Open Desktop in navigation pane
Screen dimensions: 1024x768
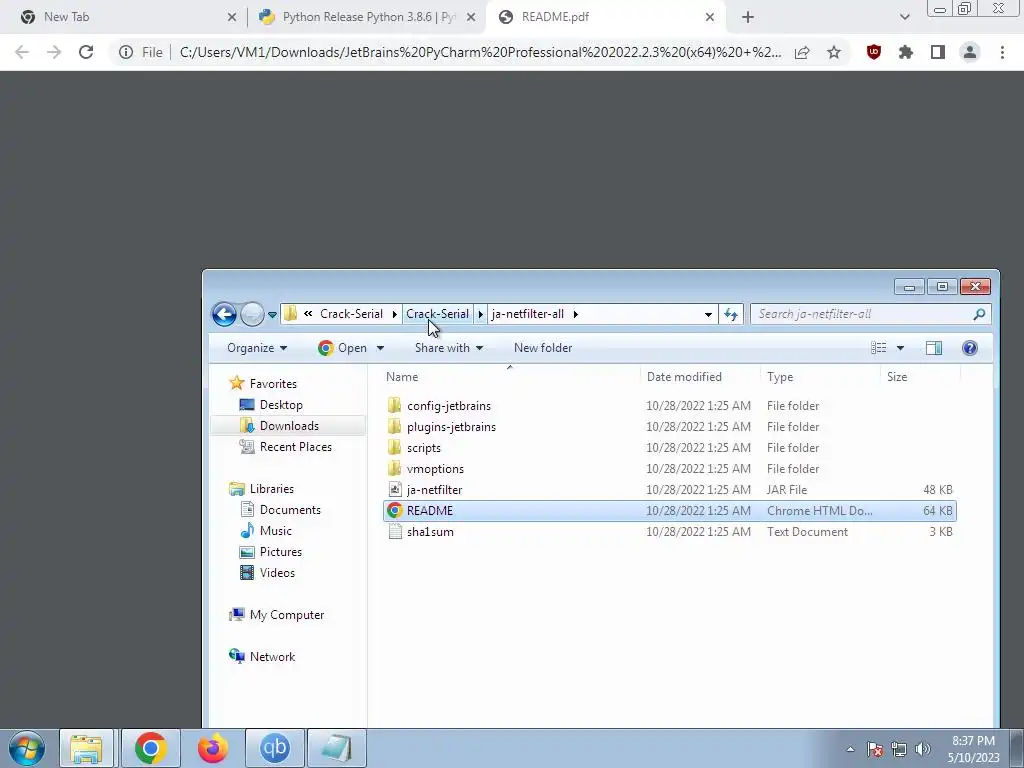click(x=281, y=405)
